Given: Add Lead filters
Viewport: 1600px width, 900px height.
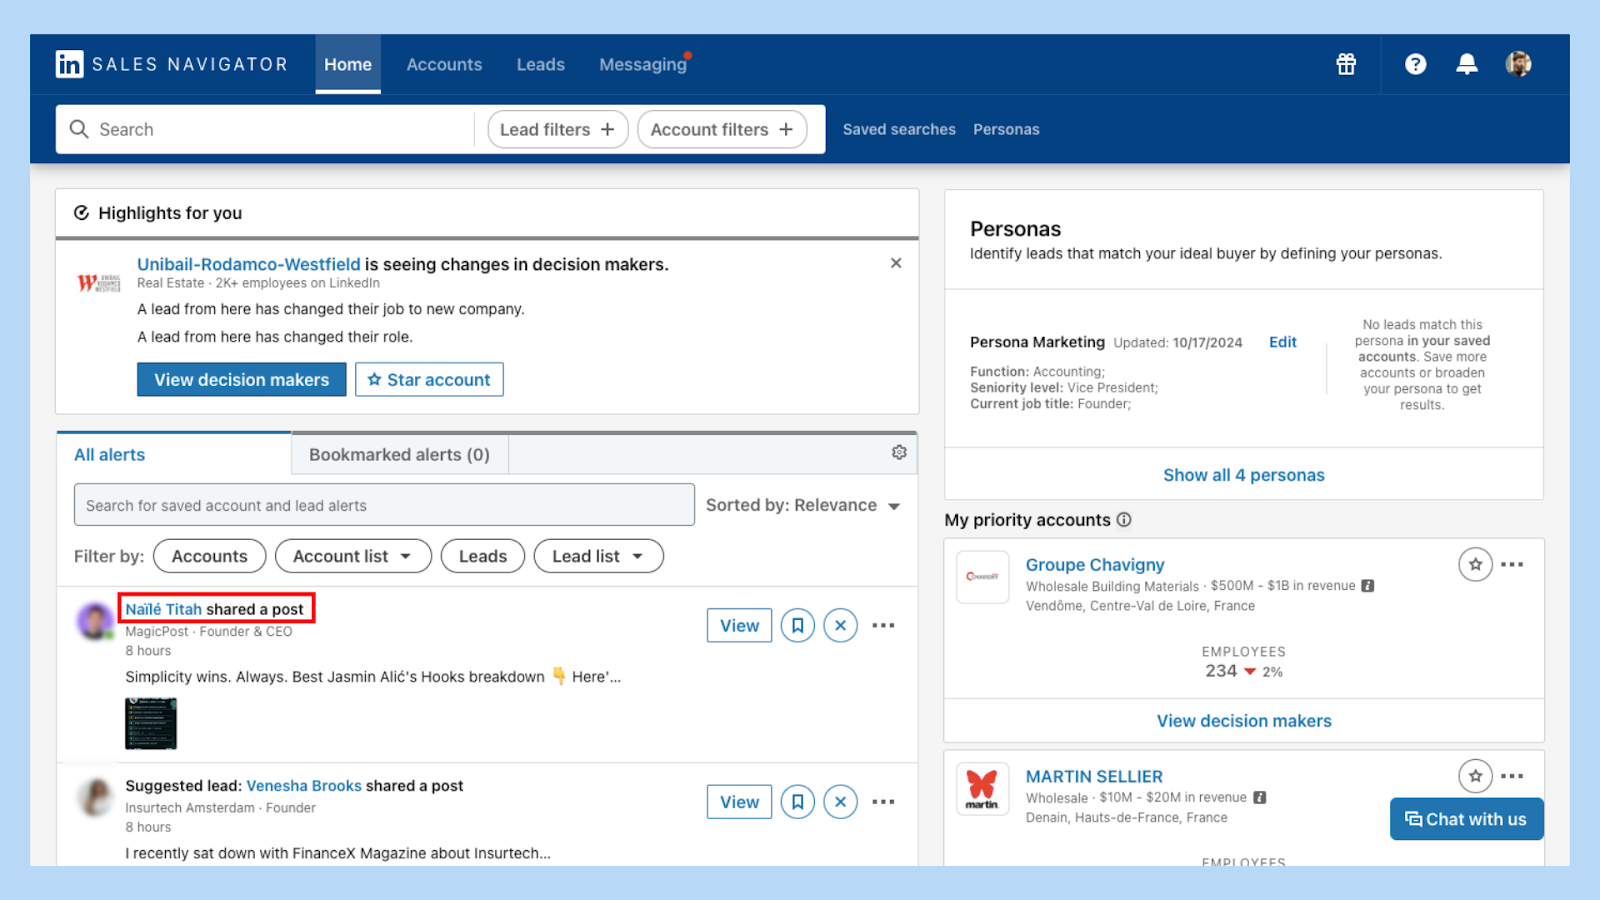Looking at the screenshot, I should coord(557,129).
